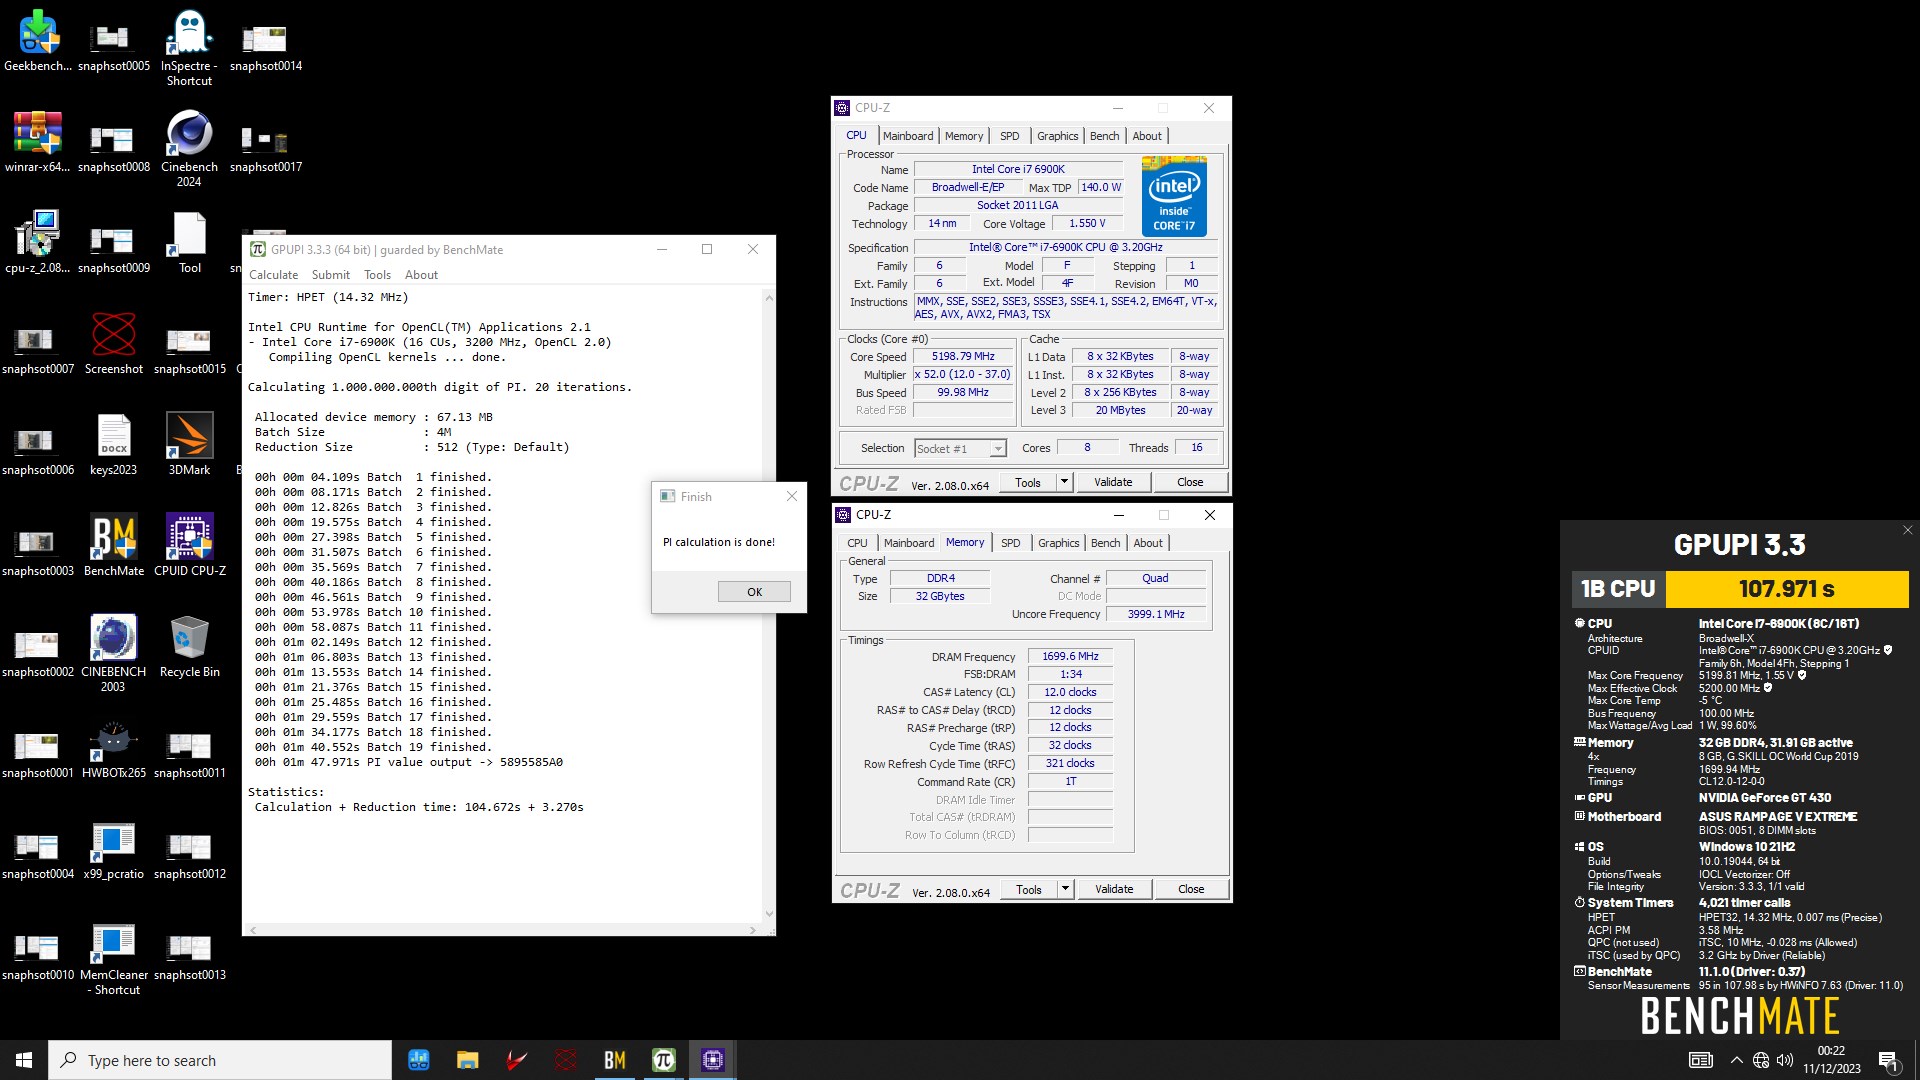The height and width of the screenshot is (1080, 1920).
Task: Open Cinebench 2024 desktop icon
Action: coord(189,148)
